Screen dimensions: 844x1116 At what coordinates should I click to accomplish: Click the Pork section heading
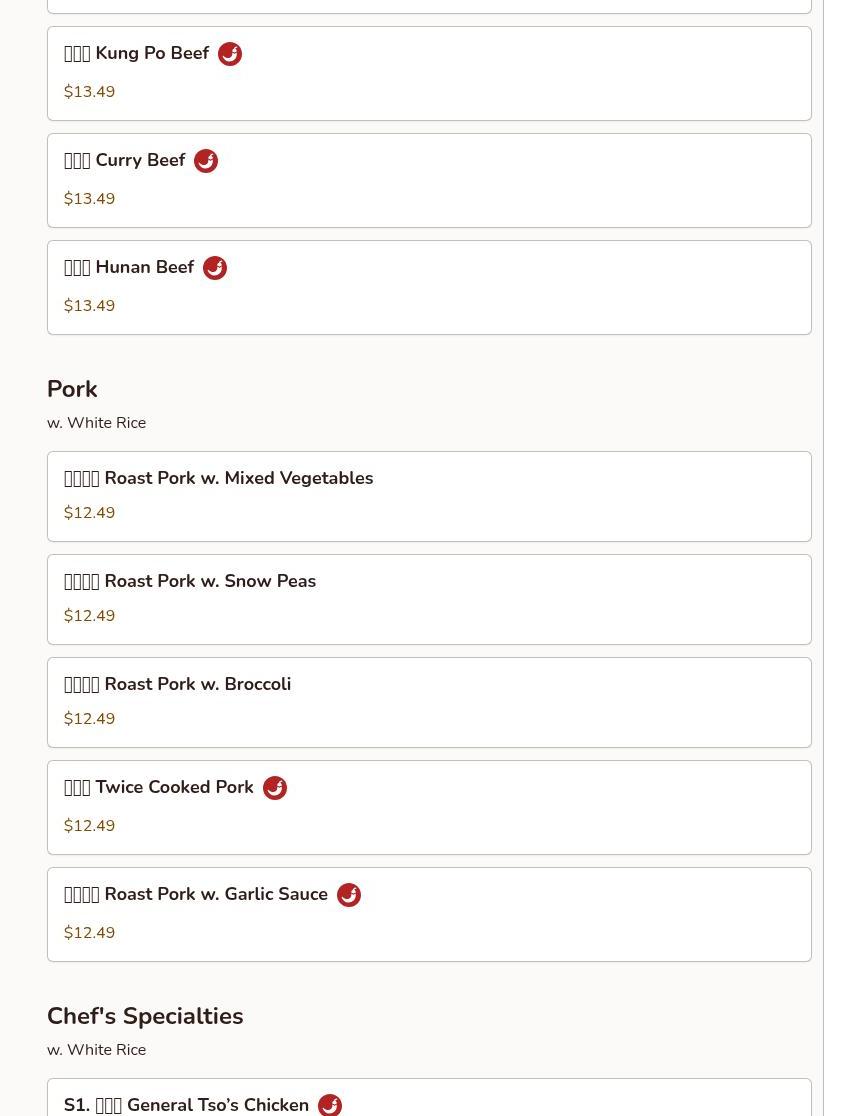coord(72,389)
